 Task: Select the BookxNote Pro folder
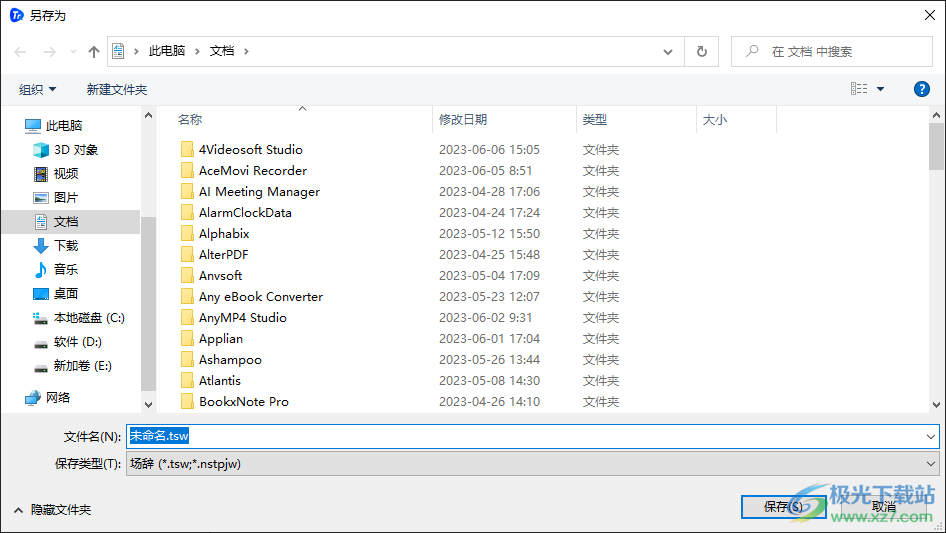tap(235, 401)
